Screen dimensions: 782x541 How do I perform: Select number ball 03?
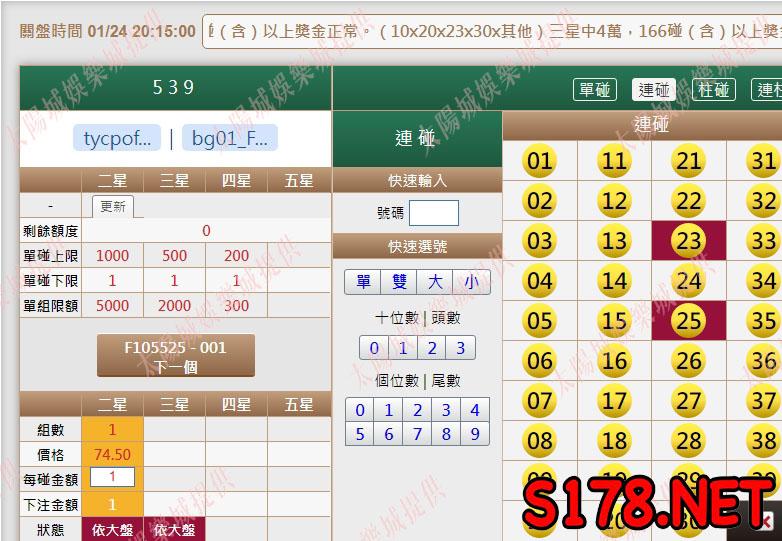[x=539, y=241]
